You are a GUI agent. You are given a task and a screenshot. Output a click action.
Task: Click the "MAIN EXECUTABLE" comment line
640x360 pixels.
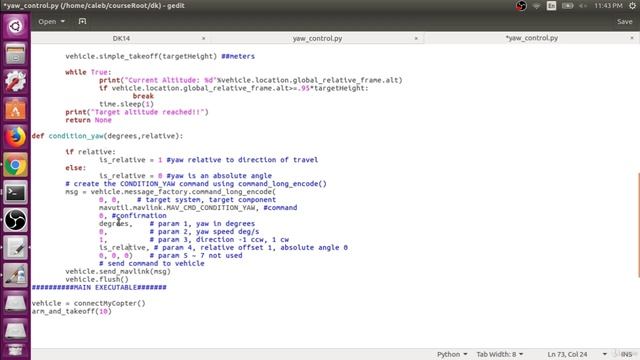click(x=99, y=287)
